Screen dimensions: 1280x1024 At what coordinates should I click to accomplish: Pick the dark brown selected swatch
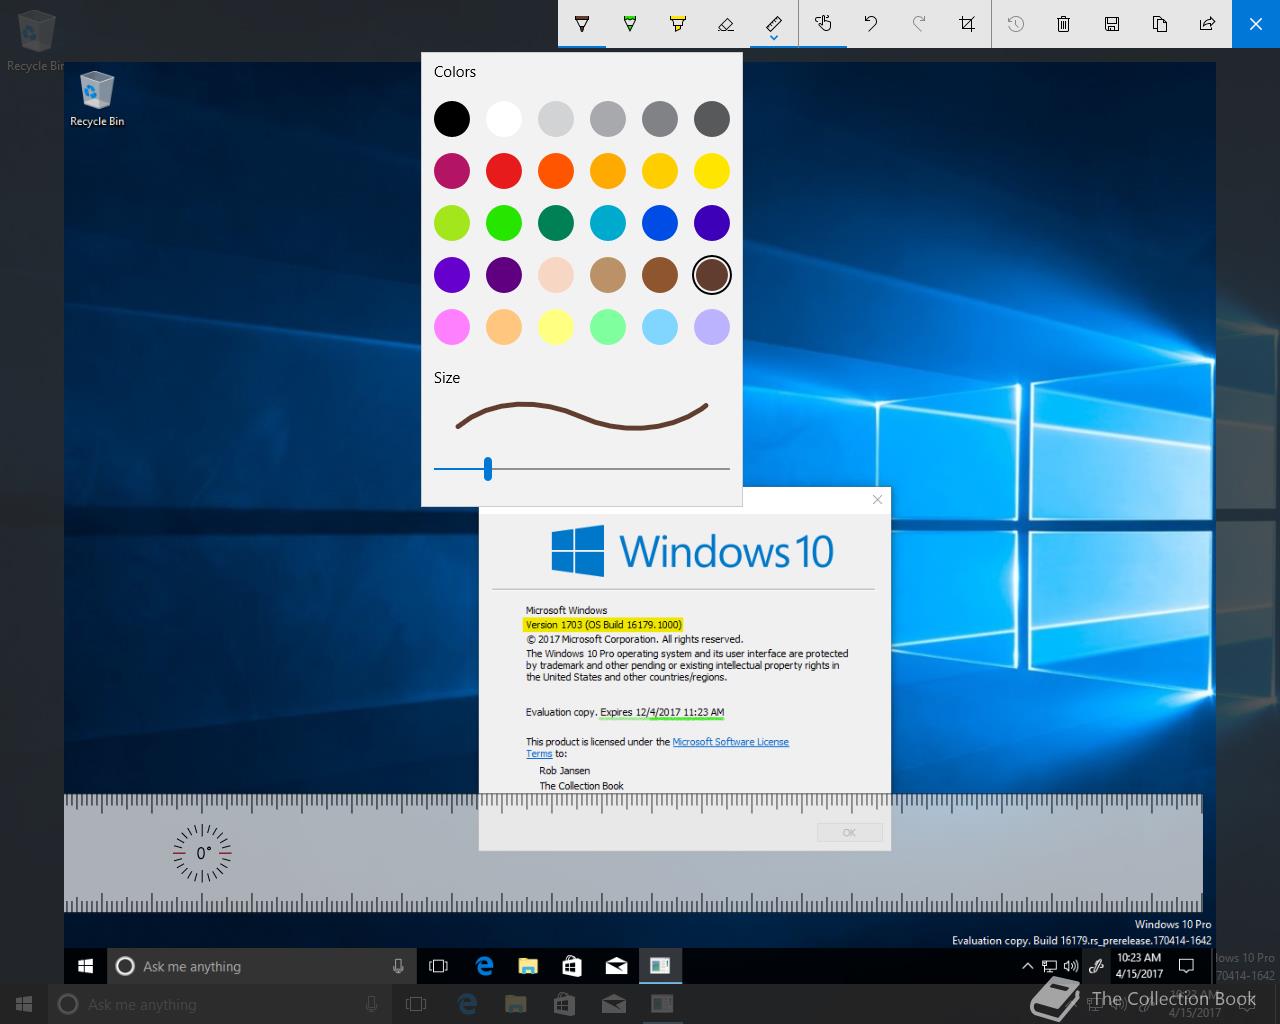point(712,275)
